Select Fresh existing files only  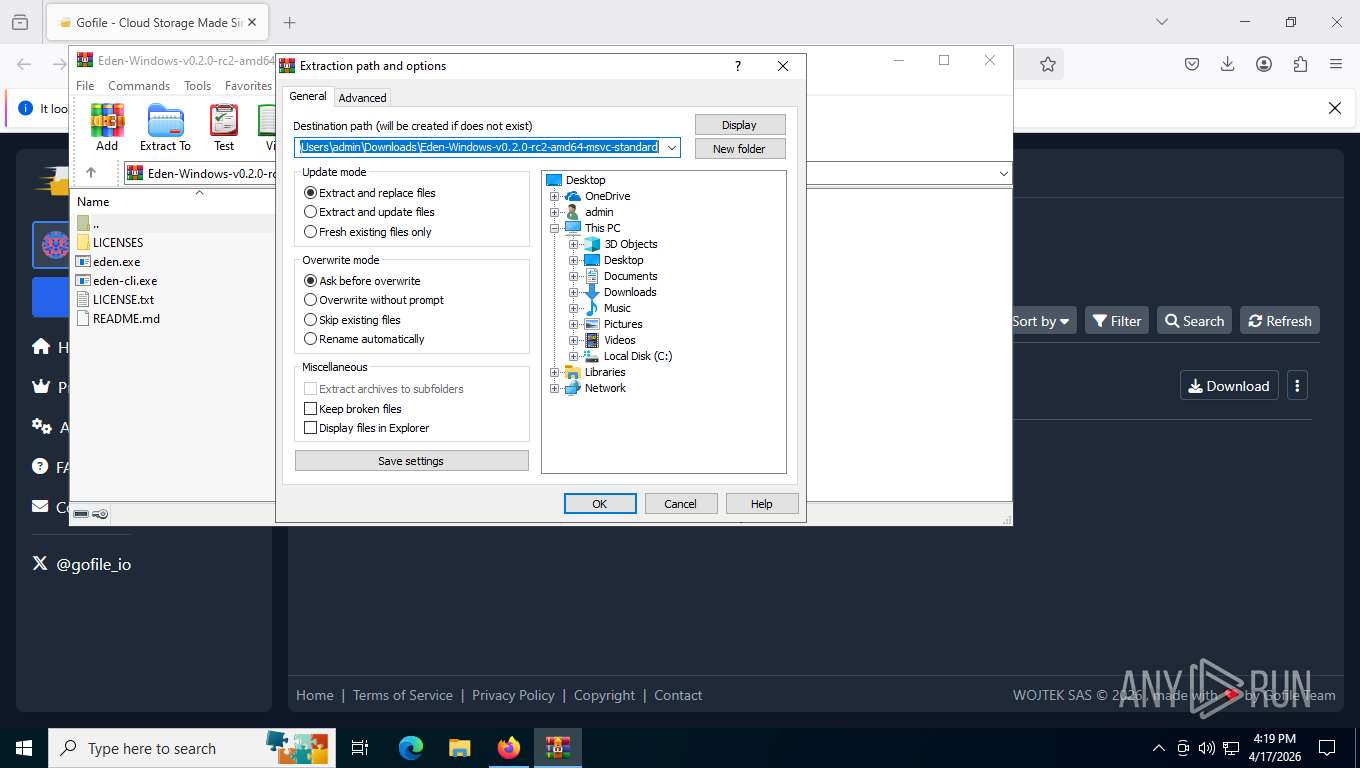pyautogui.click(x=368, y=232)
